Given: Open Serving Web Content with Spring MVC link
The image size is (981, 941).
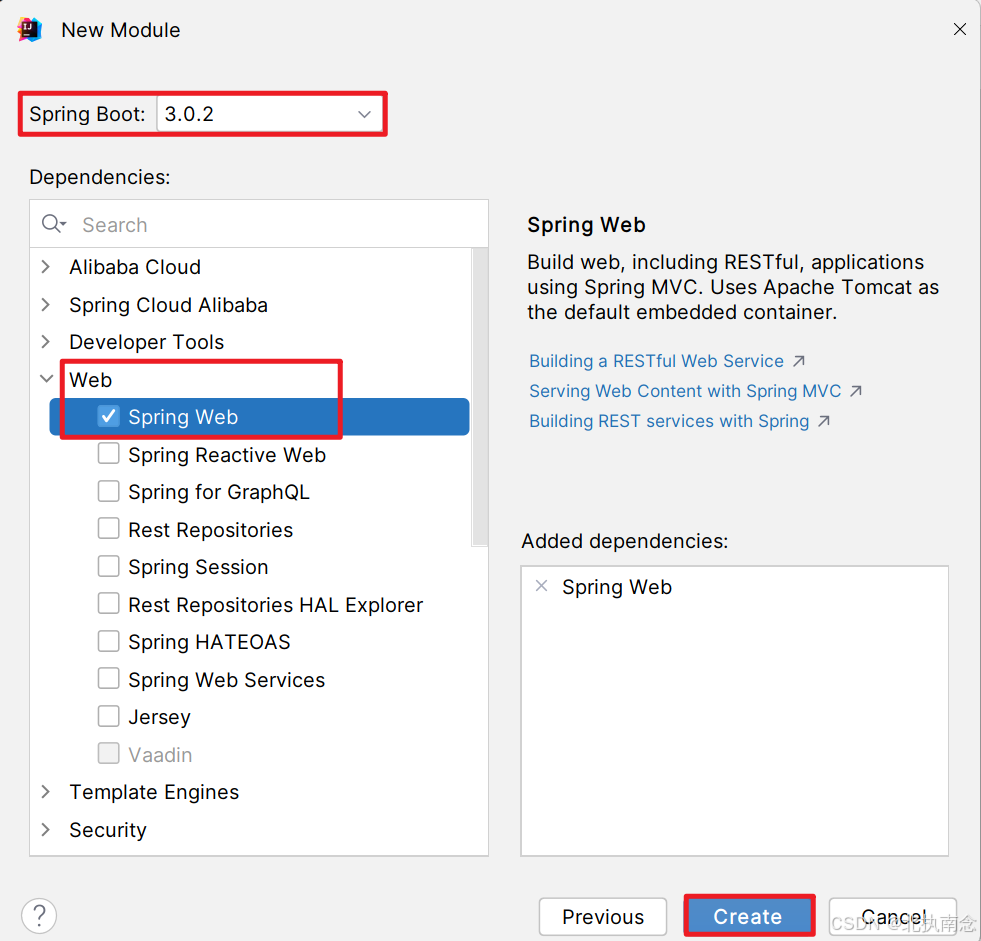Looking at the screenshot, I should 685,391.
